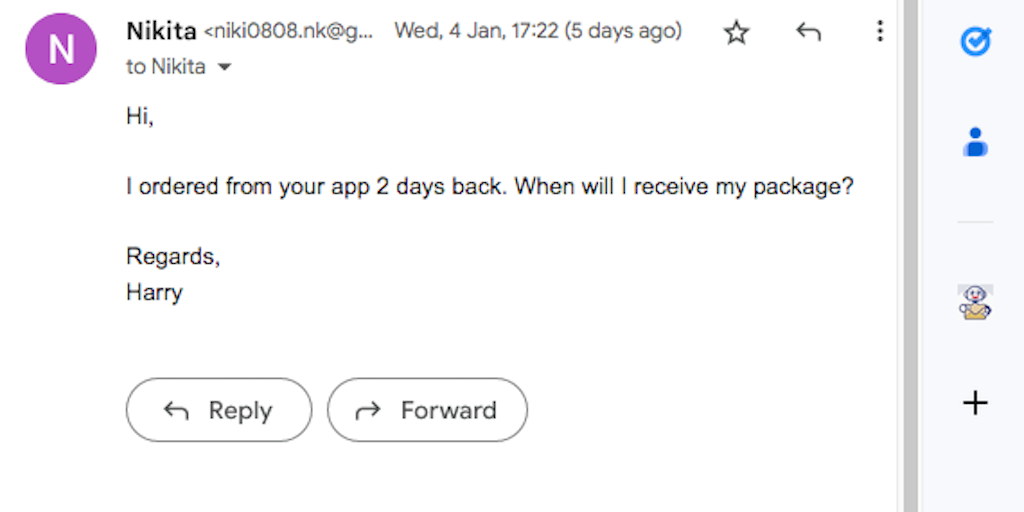Click the Reply button below the message
Image resolution: width=1024 pixels, height=512 pixels.
point(219,410)
